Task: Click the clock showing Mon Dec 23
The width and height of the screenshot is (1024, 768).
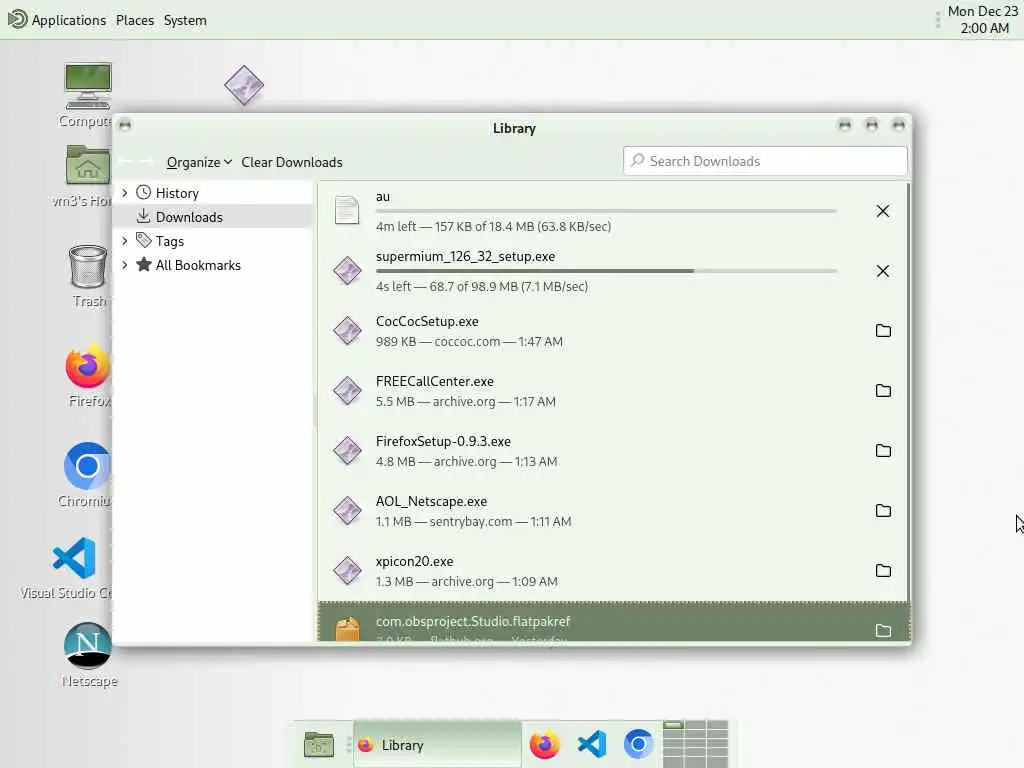Action: [983, 20]
